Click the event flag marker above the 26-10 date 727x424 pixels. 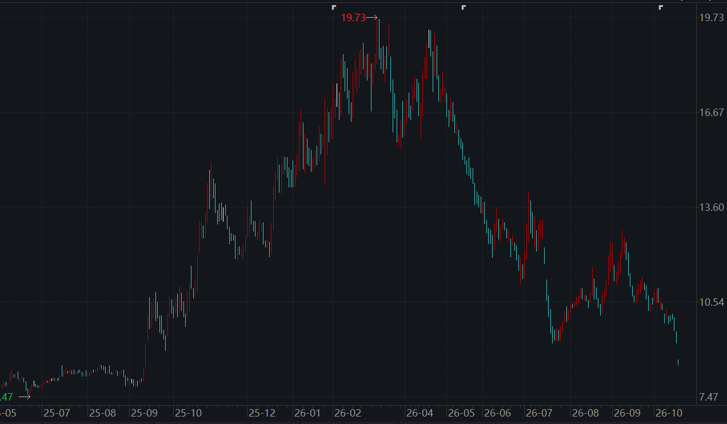[661, 7]
